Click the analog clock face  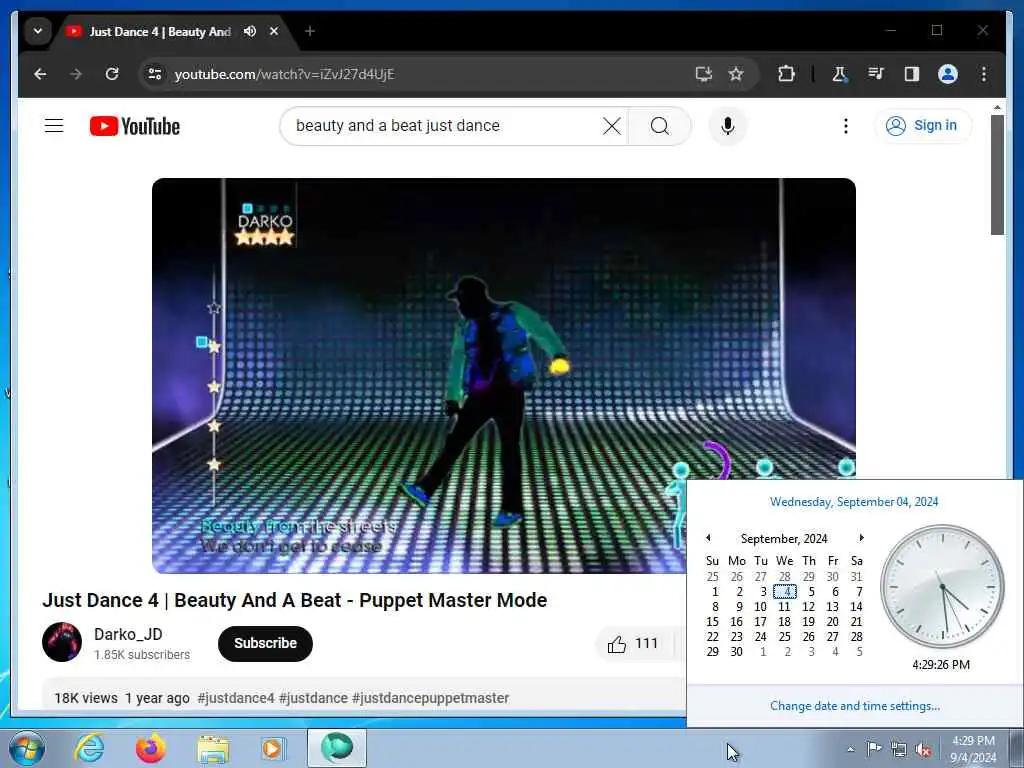942,586
